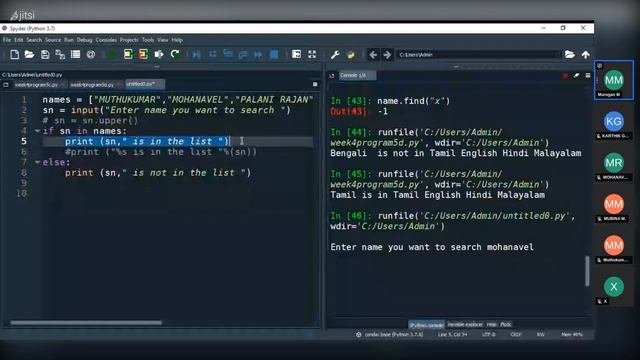Switch to week4program5d.py tab
The width and height of the screenshot is (640, 360).
96,85
